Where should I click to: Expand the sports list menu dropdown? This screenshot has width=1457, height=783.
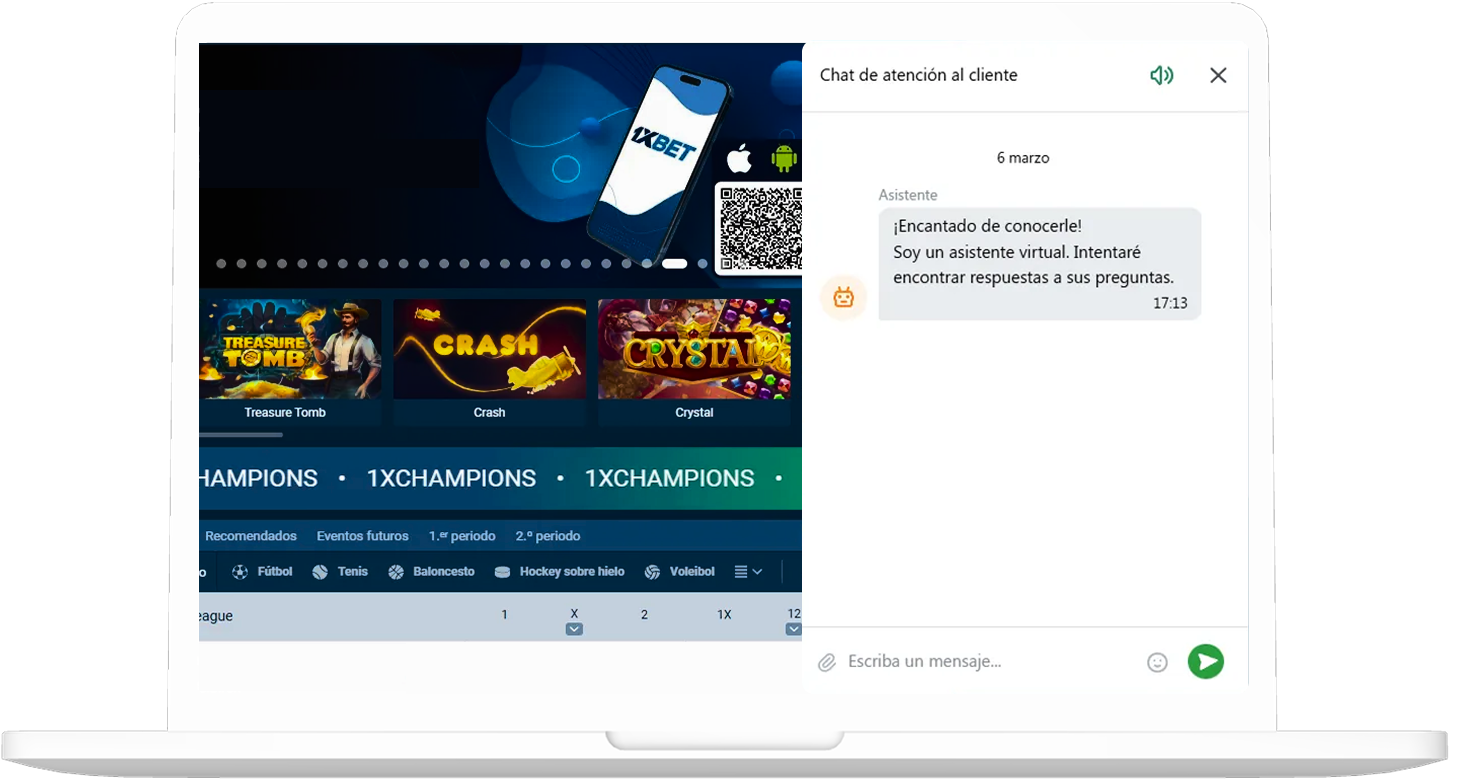748,572
